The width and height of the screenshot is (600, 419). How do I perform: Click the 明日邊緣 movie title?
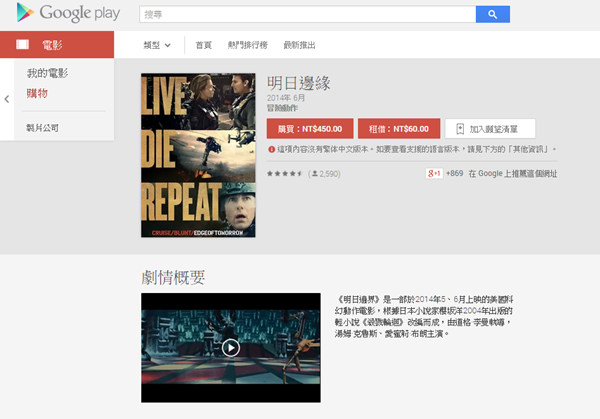click(x=299, y=83)
